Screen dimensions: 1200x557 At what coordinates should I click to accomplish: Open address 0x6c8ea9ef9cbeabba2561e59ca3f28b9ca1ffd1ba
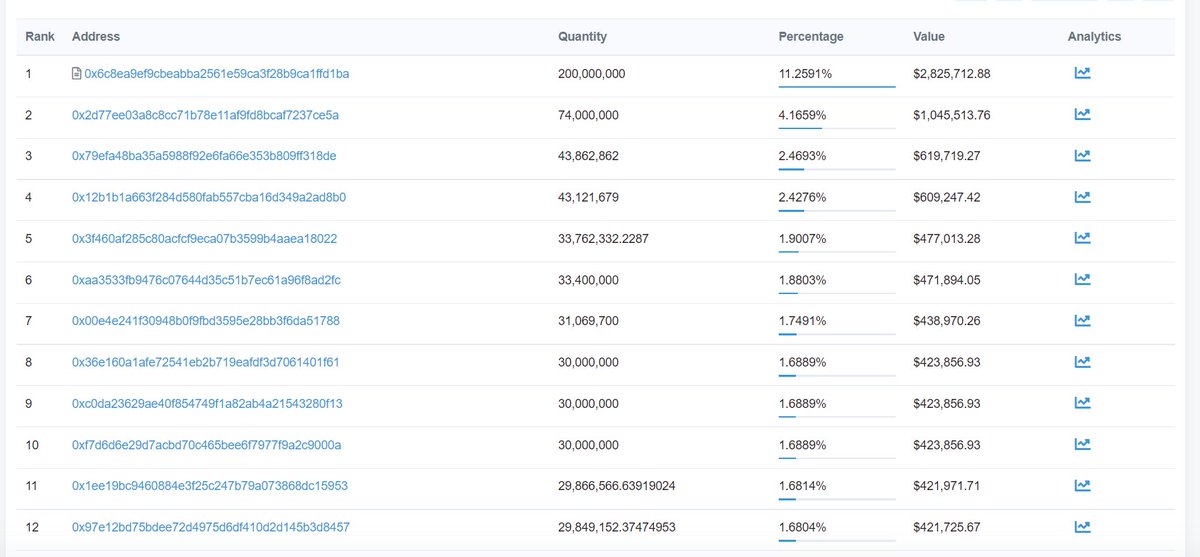(x=216, y=74)
